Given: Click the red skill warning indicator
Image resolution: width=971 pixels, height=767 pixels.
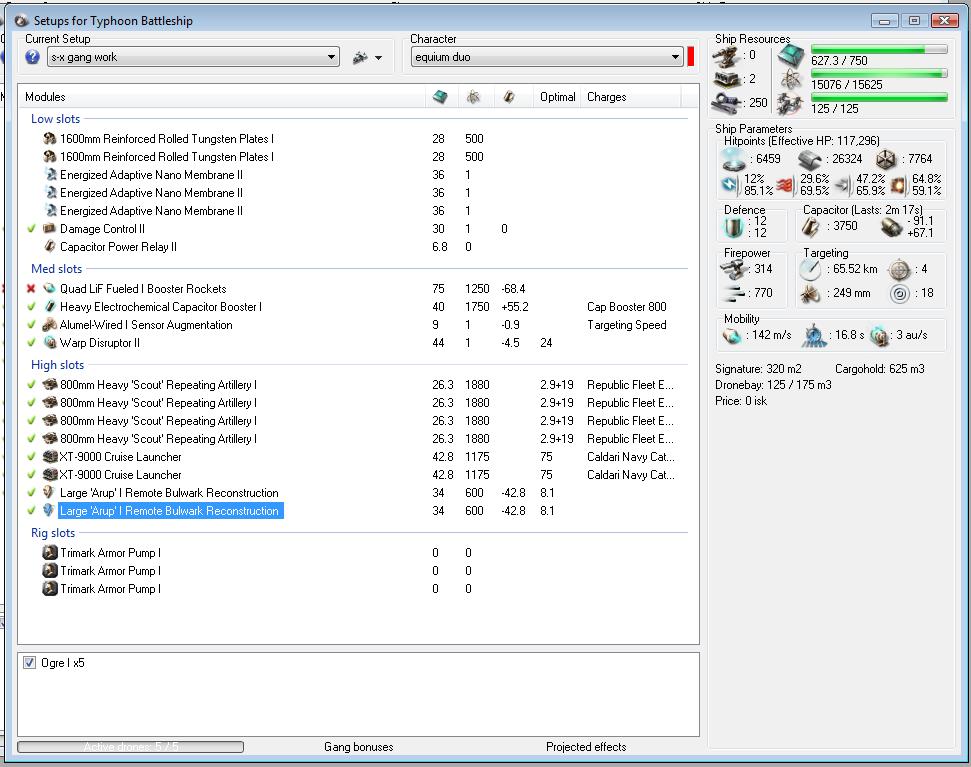Looking at the screenshot, I should pyautogui.click(x=690, y=57).
